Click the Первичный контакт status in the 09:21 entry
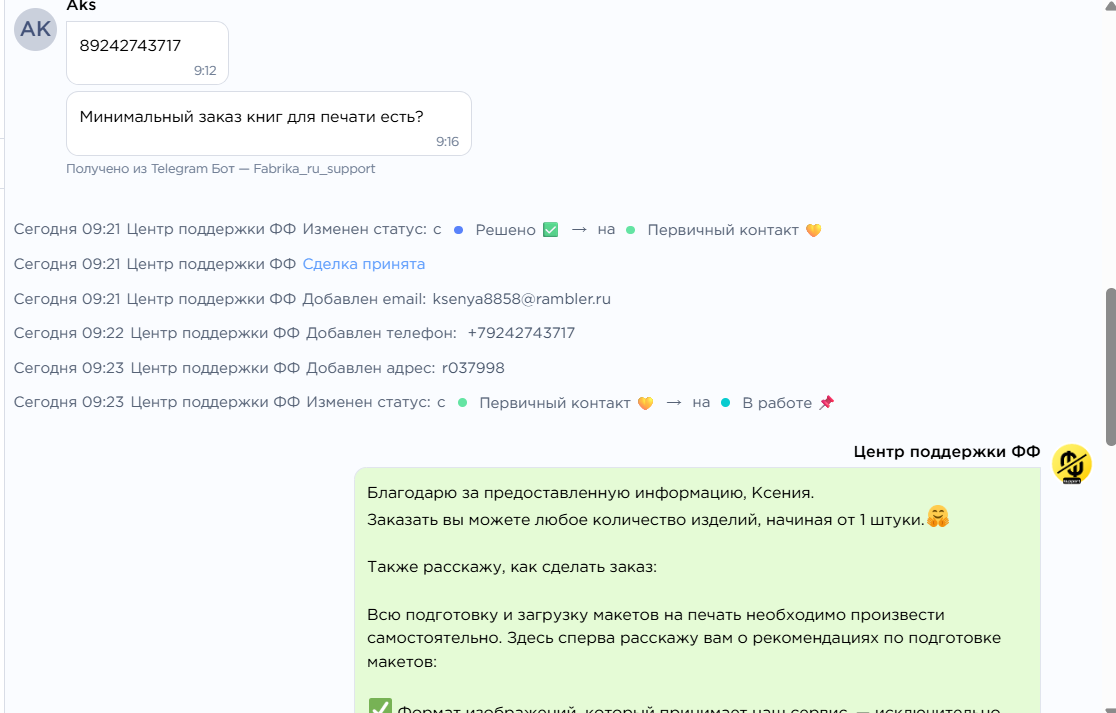The width and height of the screenshot is (1116, 713). [x=723, y=230]
